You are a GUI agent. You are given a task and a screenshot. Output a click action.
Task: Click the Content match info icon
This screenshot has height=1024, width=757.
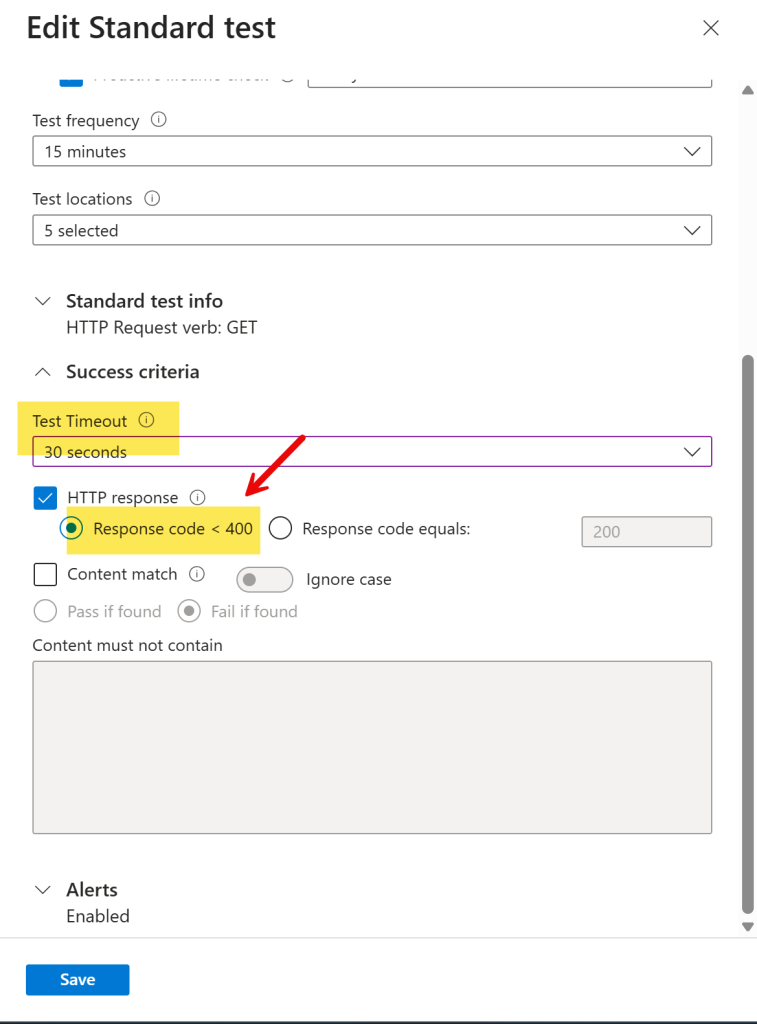pos(197,573)
